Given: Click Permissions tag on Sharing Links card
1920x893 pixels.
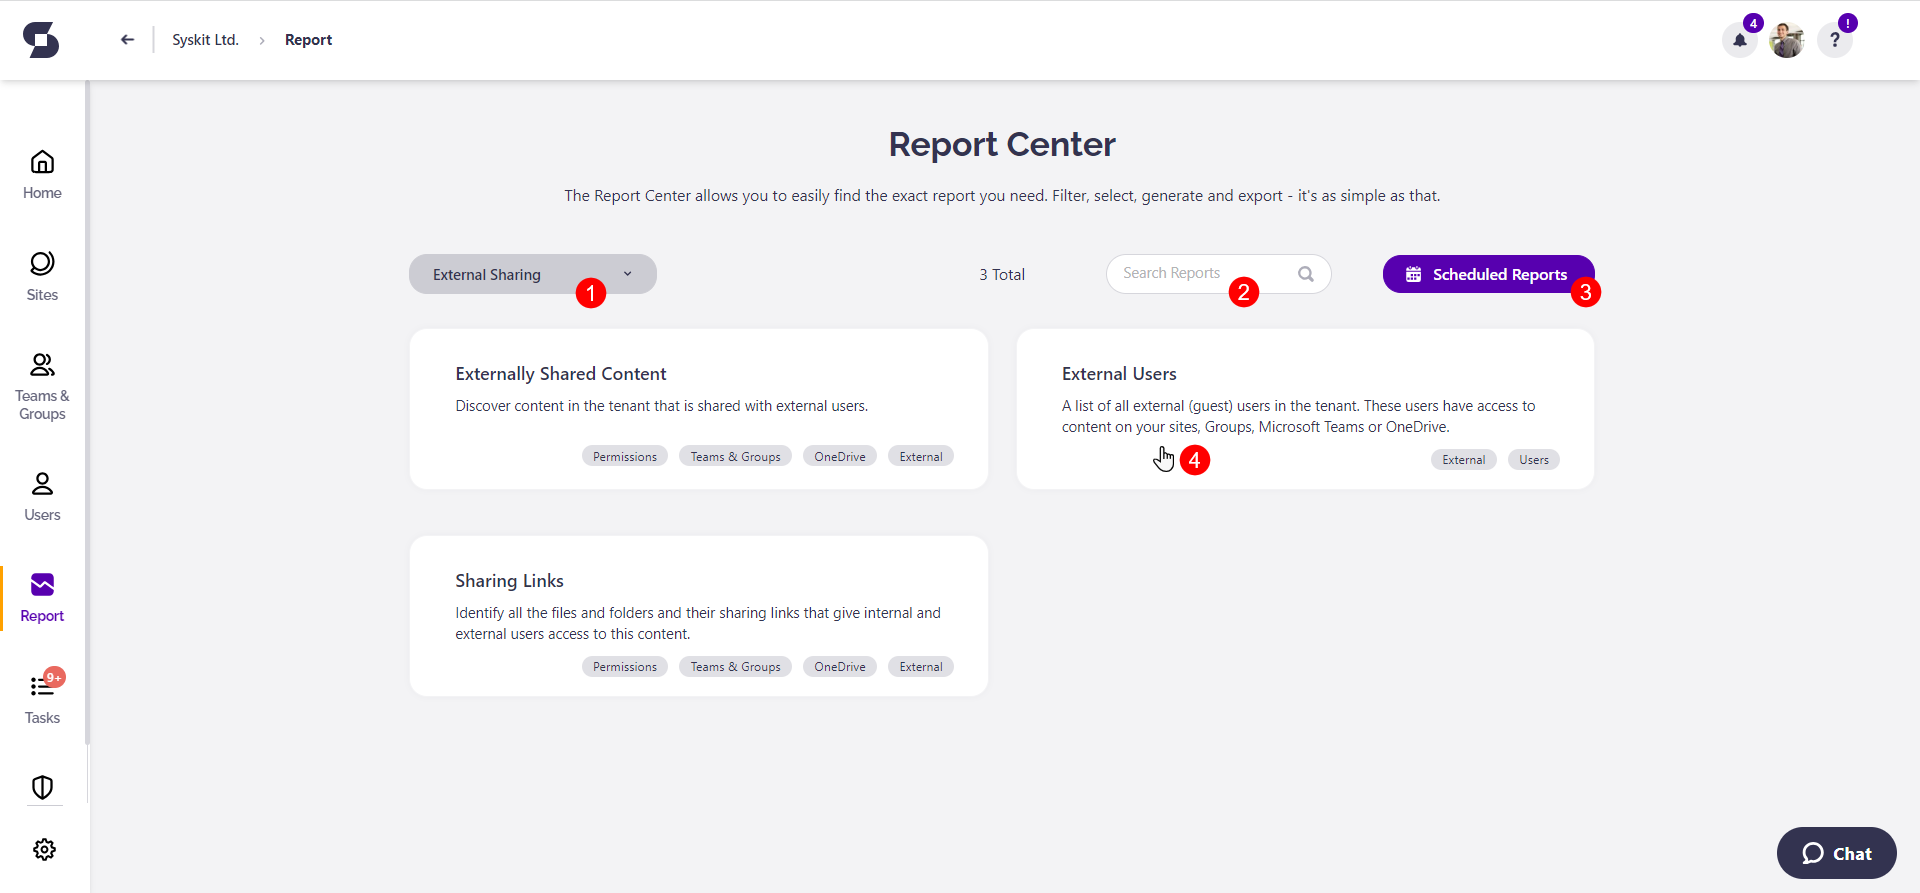Looking at the screenshot, I should [625, 666].
